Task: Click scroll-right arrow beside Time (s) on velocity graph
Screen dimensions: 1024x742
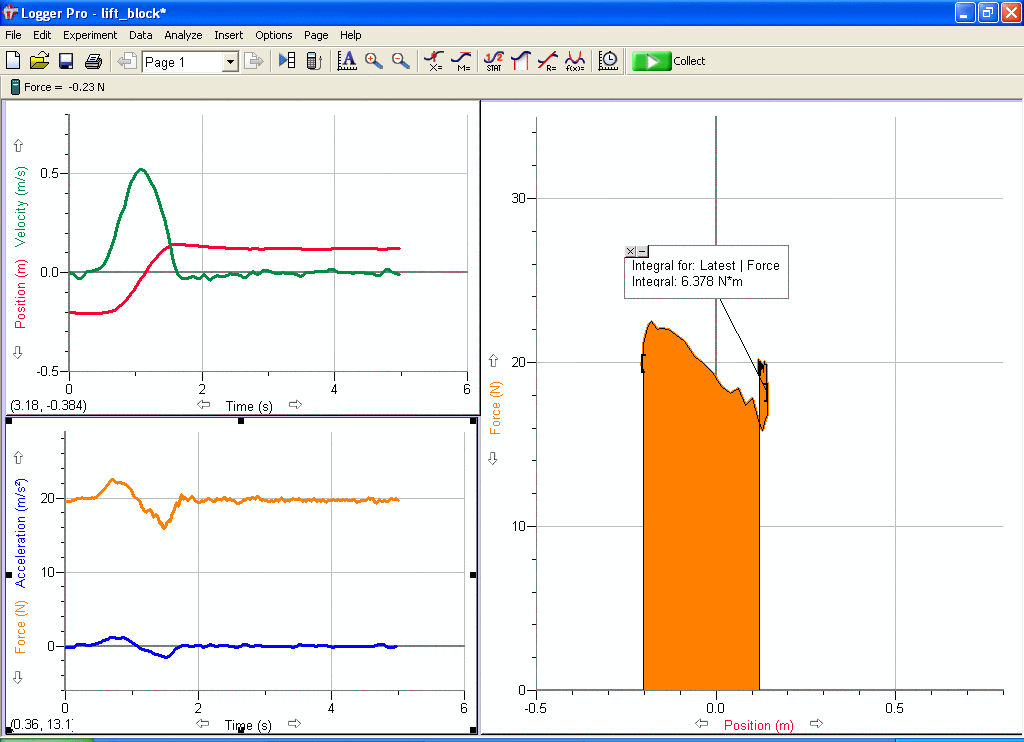Action: (295, 405)
